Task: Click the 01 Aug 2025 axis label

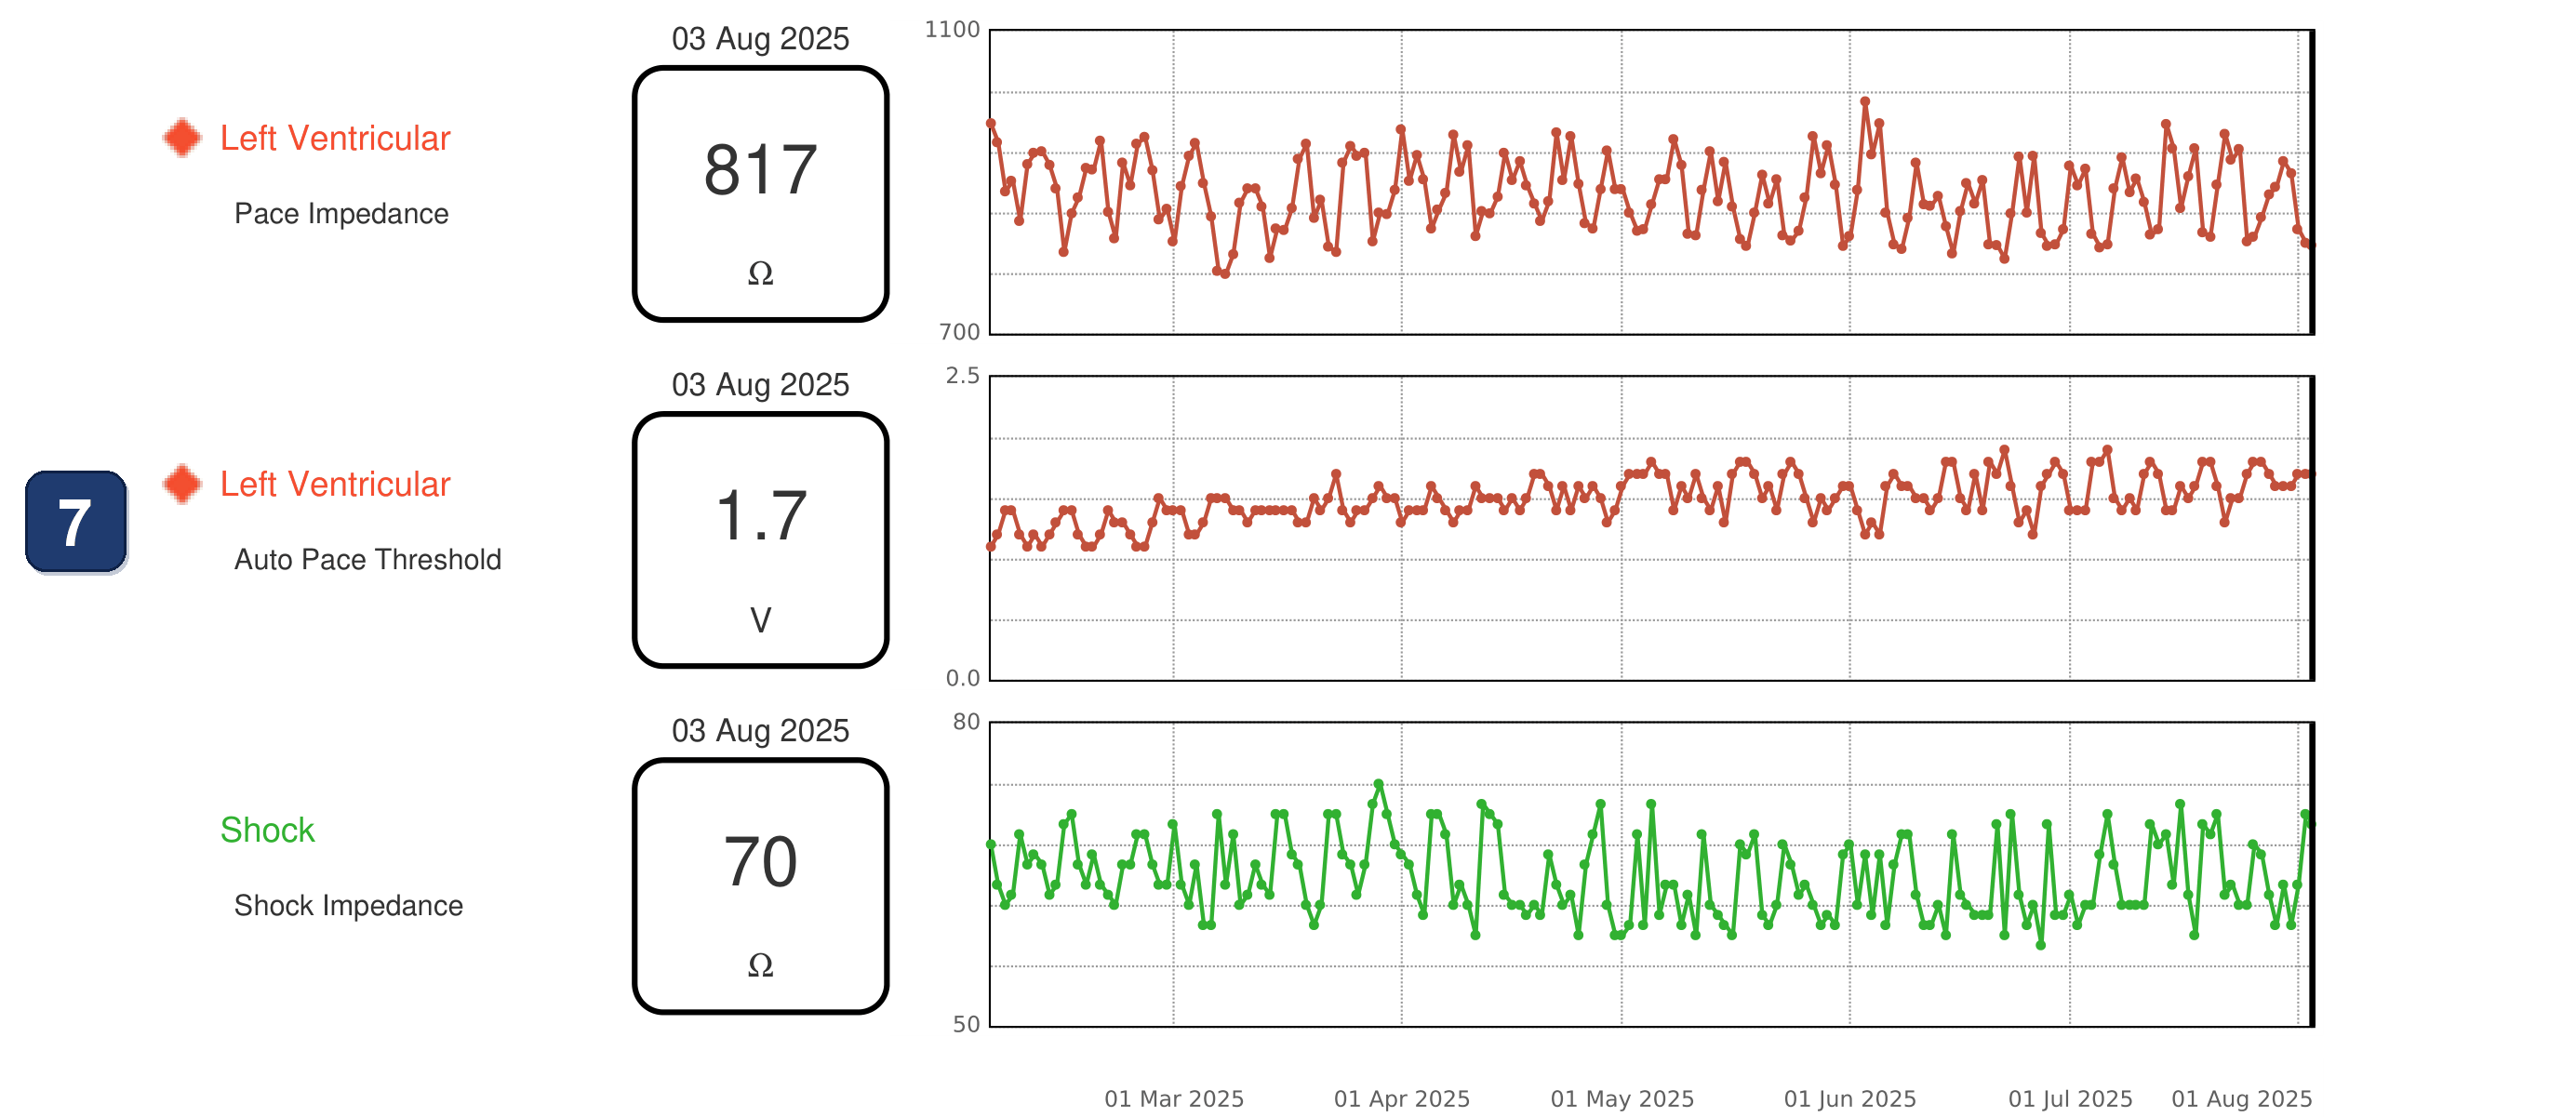Action: pyautogui.click(x=2241, y=1098)
